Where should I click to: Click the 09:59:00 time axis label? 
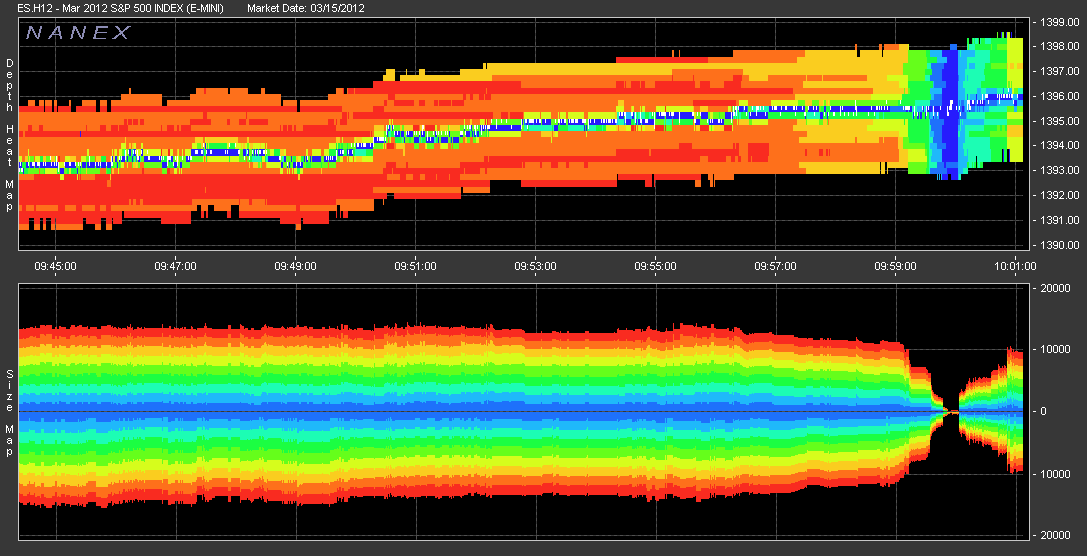(896, 266)
